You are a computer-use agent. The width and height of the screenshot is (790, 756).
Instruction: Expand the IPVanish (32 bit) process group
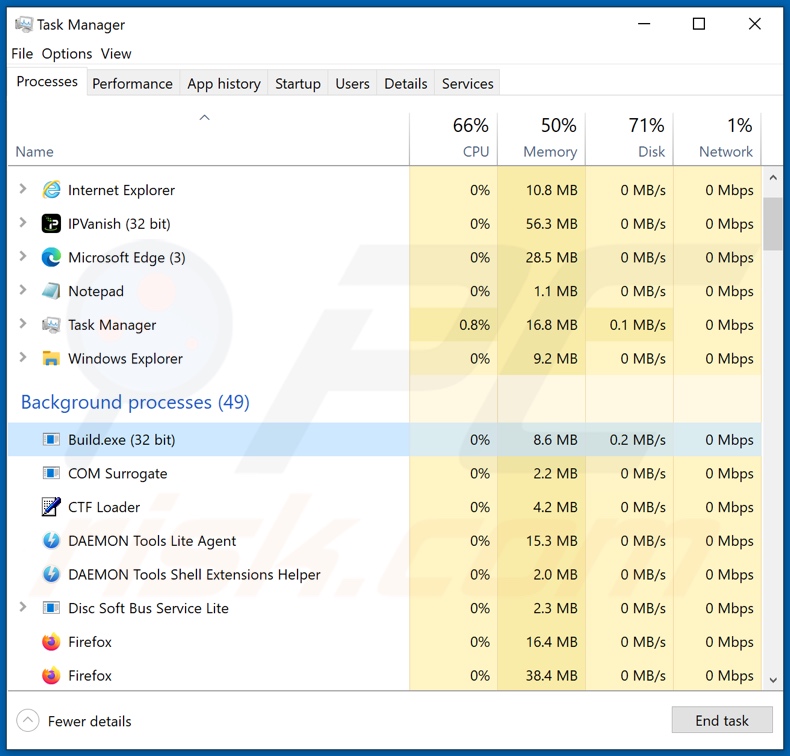[23, 223]
